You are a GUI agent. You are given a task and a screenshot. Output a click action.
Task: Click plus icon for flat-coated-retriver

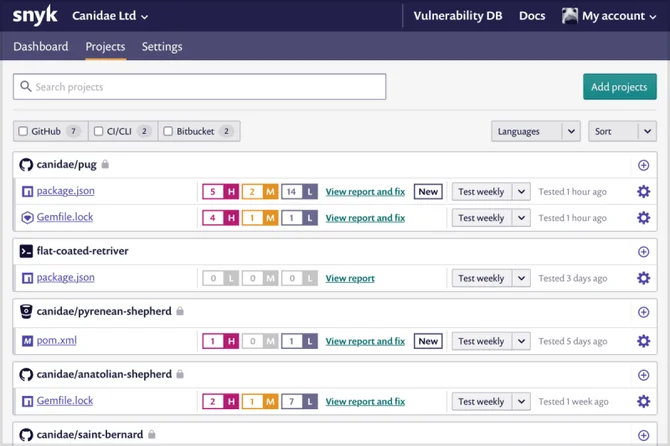pos(644,252)
